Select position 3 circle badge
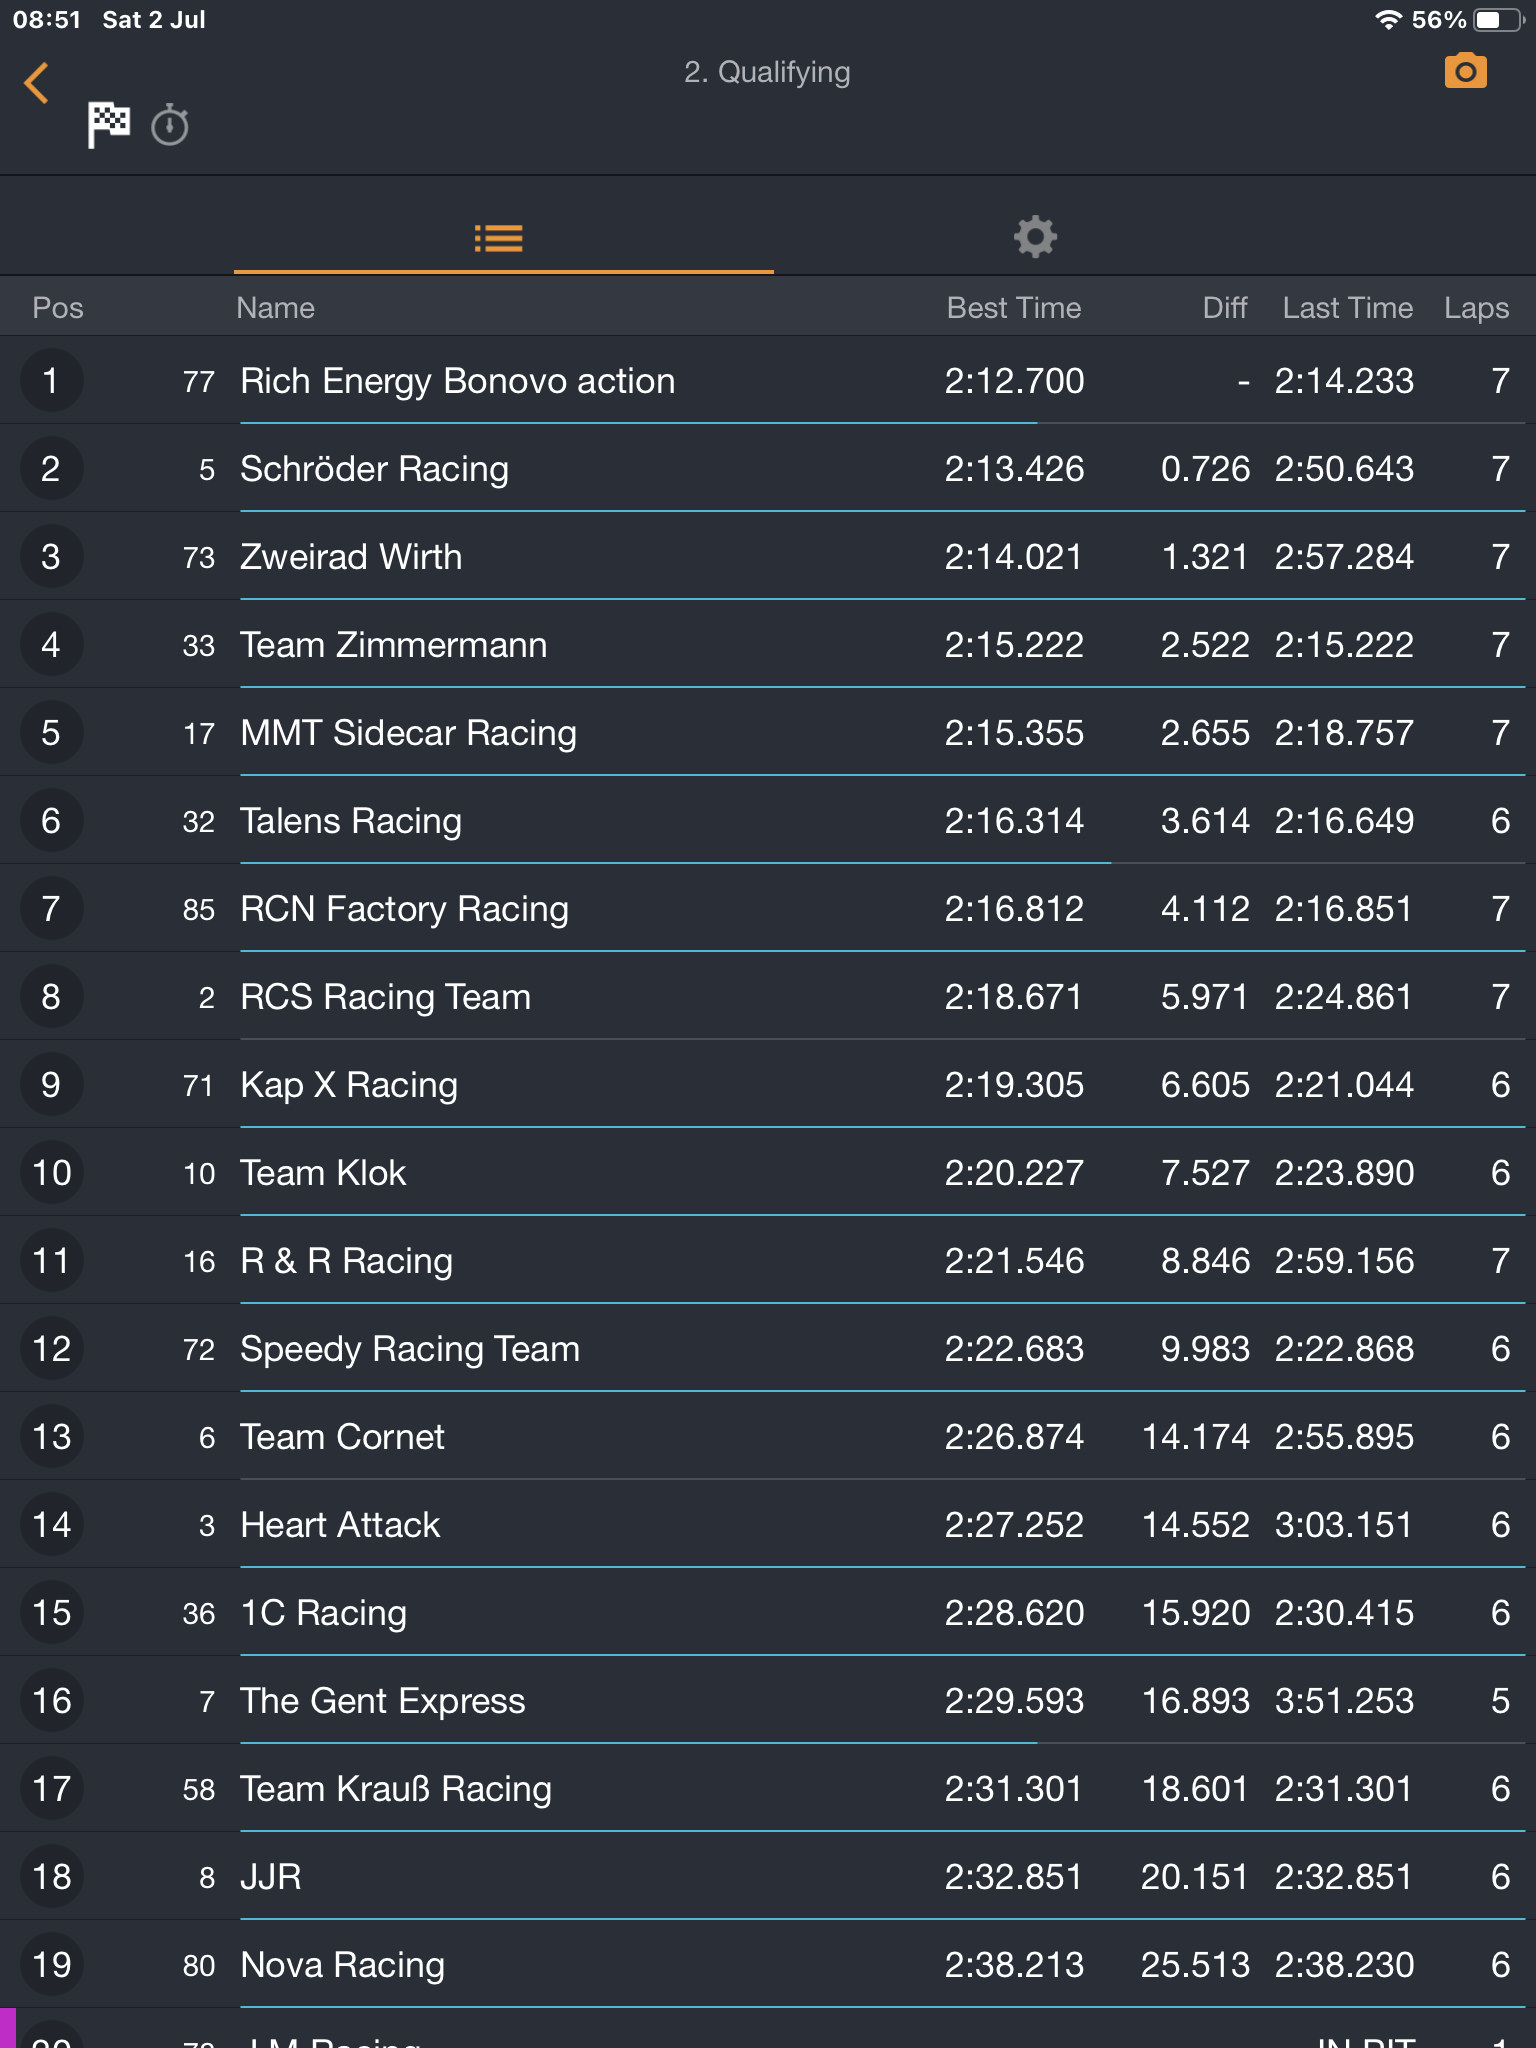The image size is (1536, 2048). point(51,557)
